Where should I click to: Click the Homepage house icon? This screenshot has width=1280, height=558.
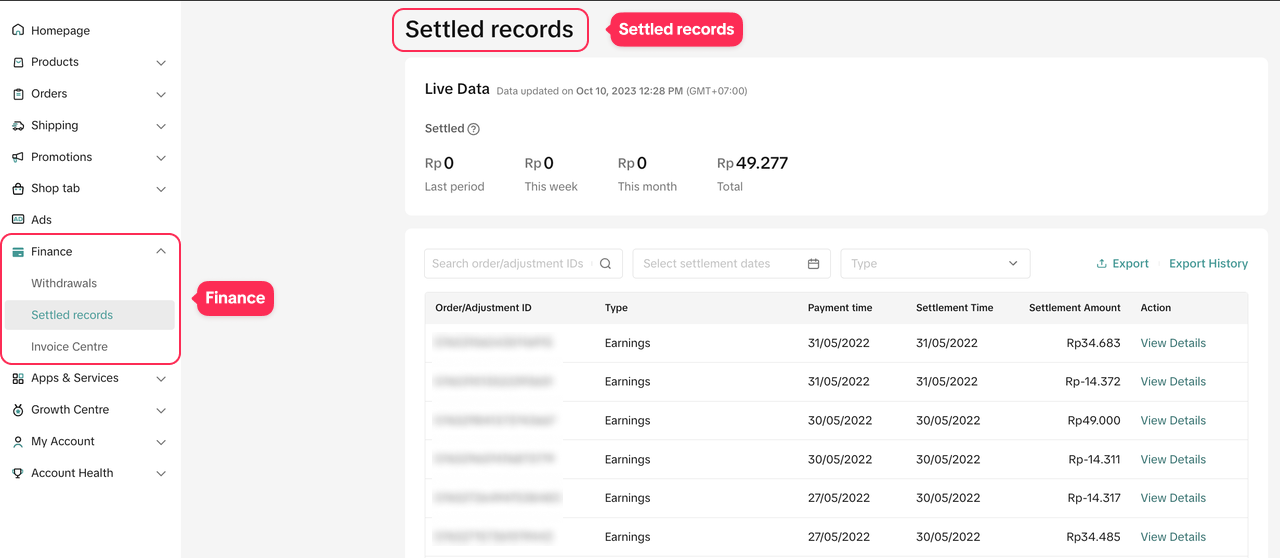click(18, 30)
